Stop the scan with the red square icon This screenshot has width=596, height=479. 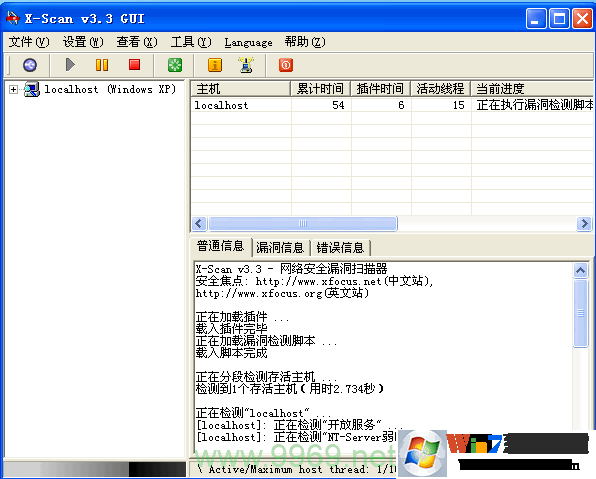(134, 64)
